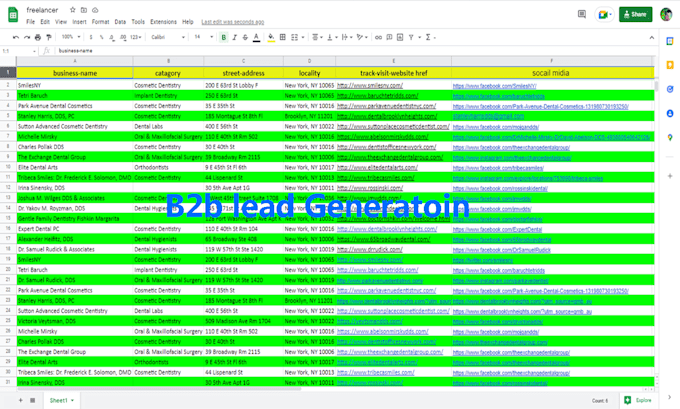This screenshot has width=680, height=409.
Task: Redo the last action
Action: coord(27,37)
